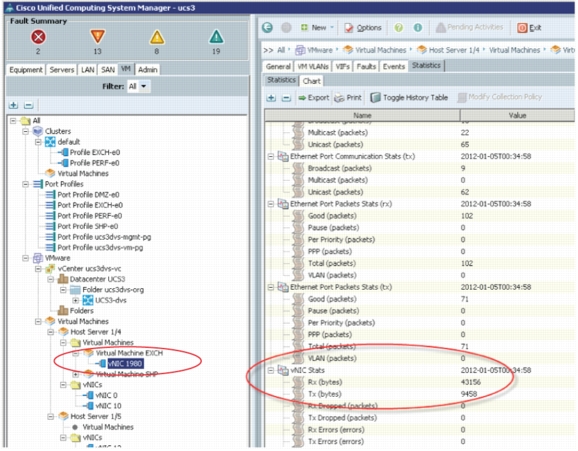The image size is (578, 451).
Task: Click Toggle History Table button
Action: [409, 98]
